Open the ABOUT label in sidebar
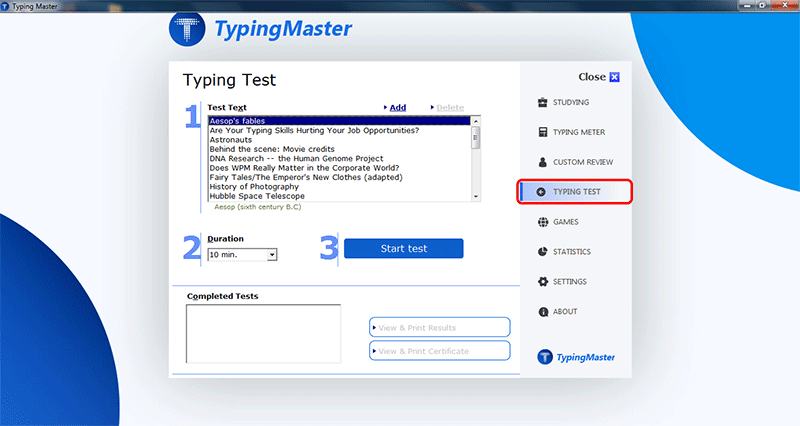800x426 pixels. (565, 312)
